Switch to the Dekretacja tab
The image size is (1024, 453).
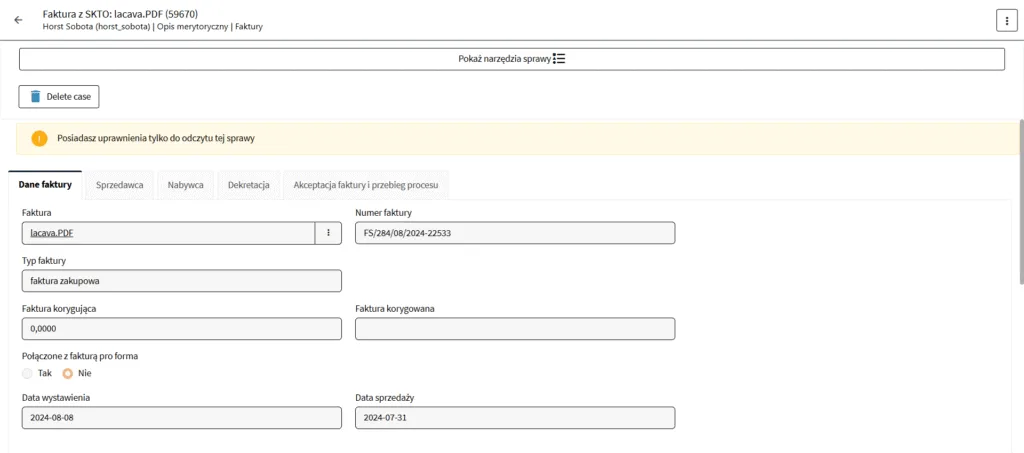(x=249, y=185)
